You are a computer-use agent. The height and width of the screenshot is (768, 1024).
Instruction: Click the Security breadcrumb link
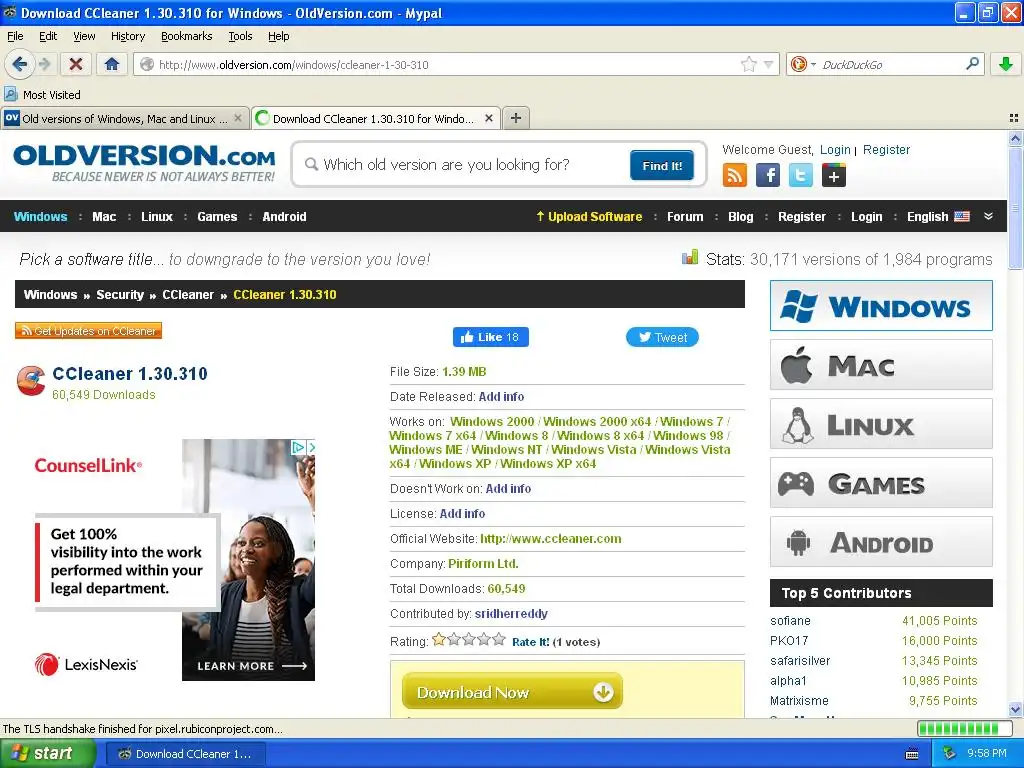(x=120, y=295)
